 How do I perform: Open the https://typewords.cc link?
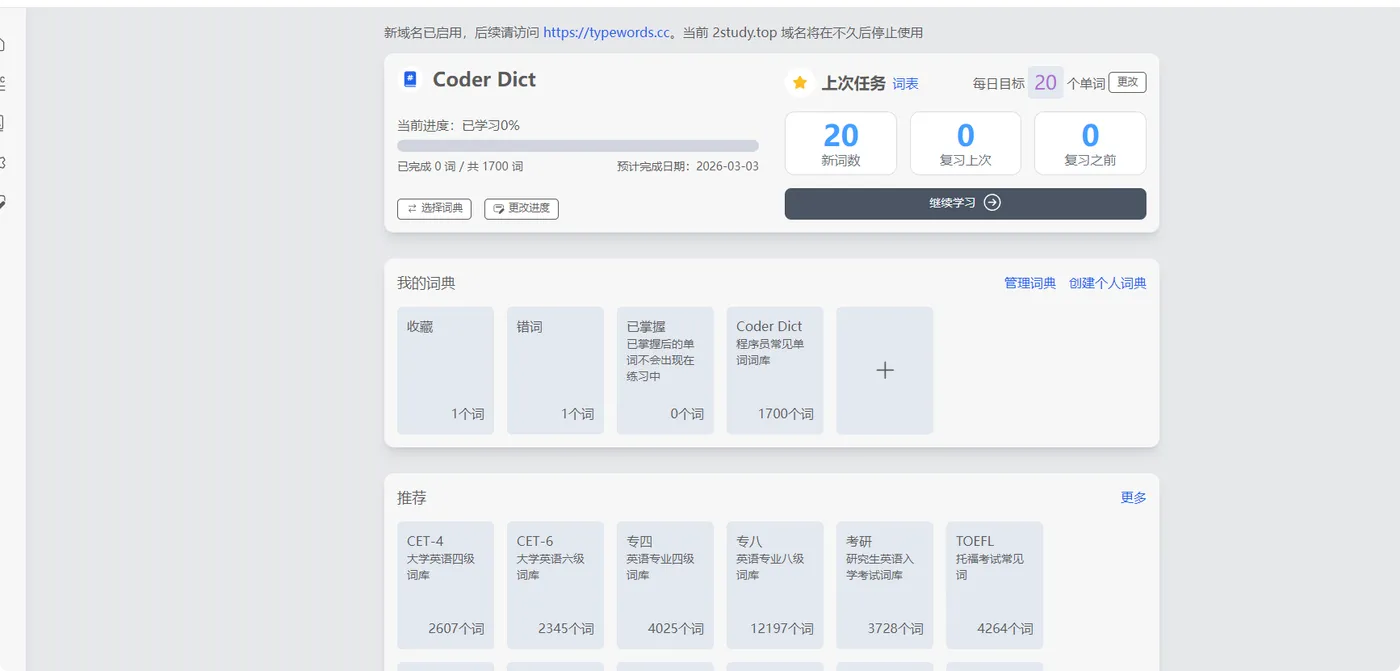click(x=606, y=33)
